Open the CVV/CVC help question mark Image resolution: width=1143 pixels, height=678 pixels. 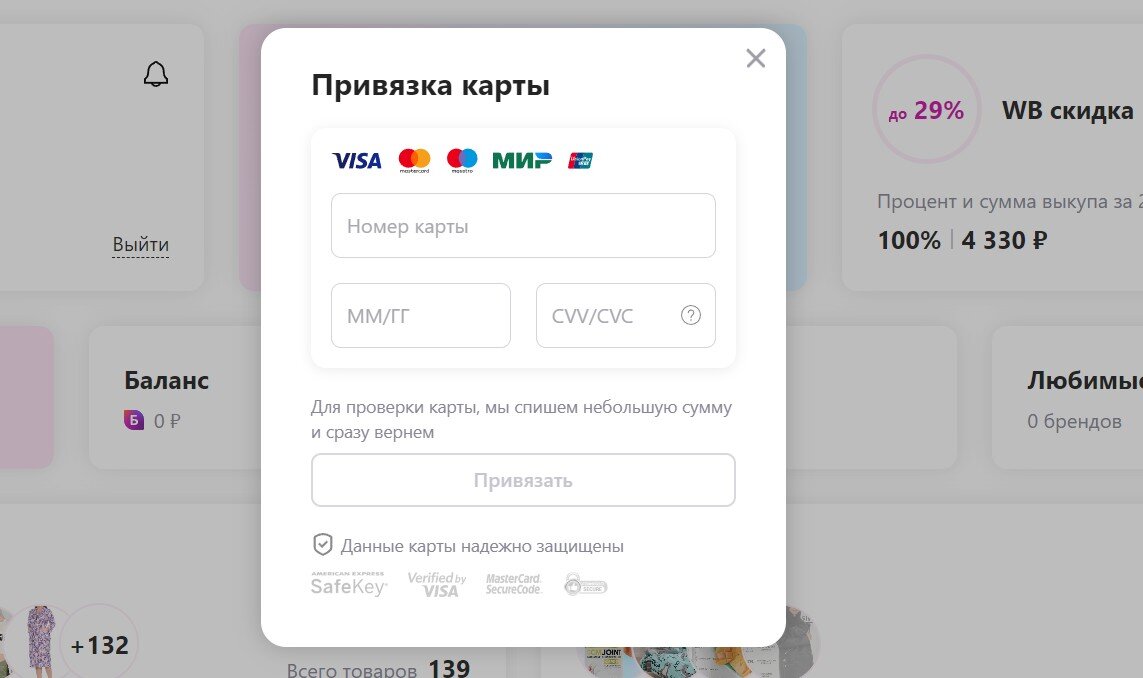[x=691, y=315]
